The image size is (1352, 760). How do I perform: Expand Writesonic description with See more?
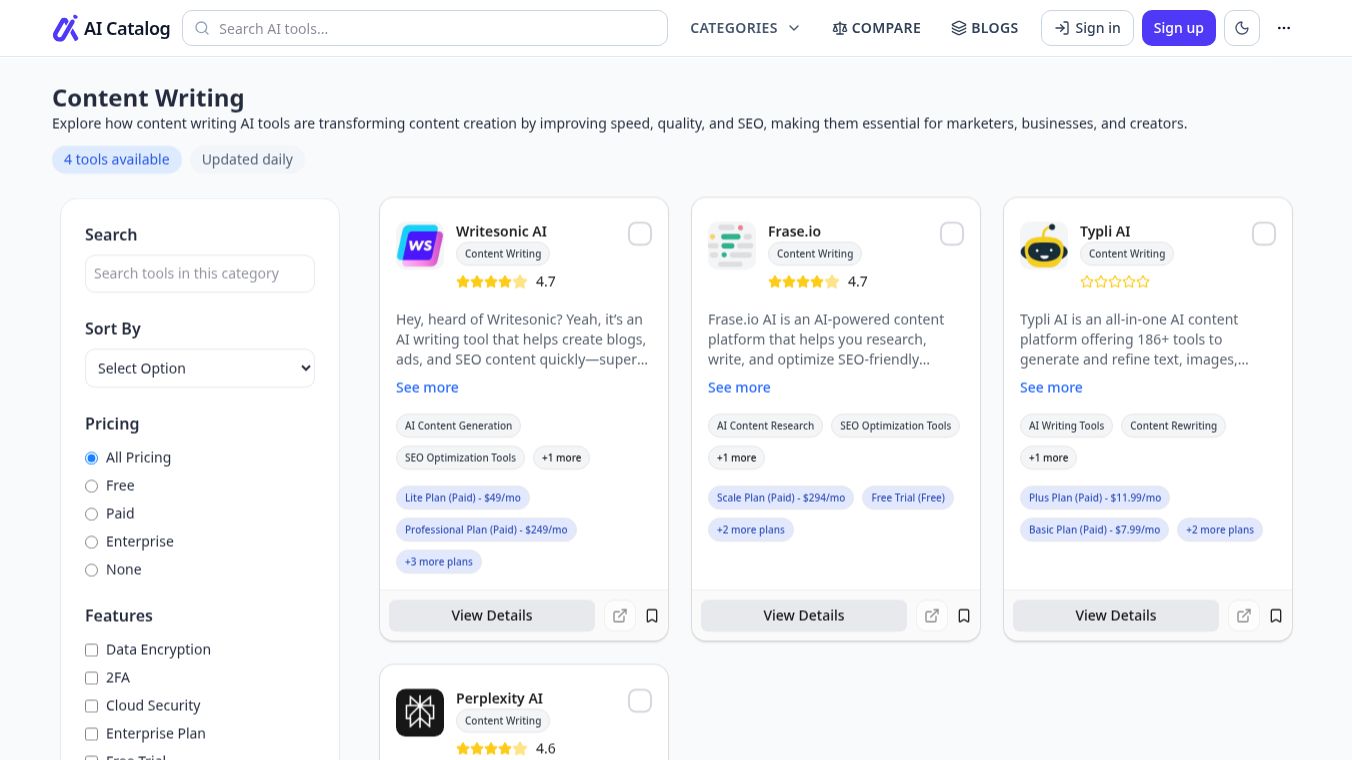[427, 388]
